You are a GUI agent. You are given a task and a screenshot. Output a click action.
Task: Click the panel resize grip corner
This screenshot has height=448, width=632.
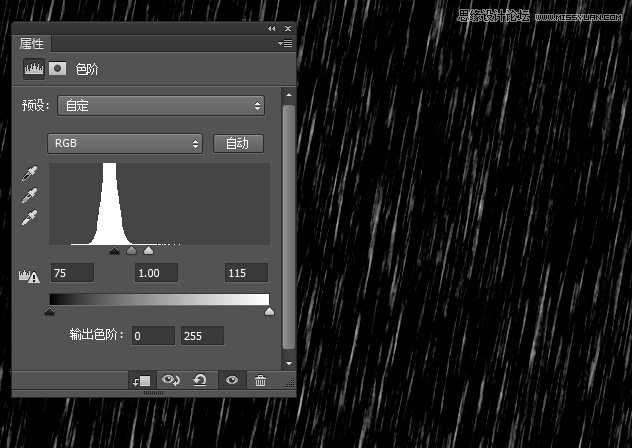click(290, 383)
